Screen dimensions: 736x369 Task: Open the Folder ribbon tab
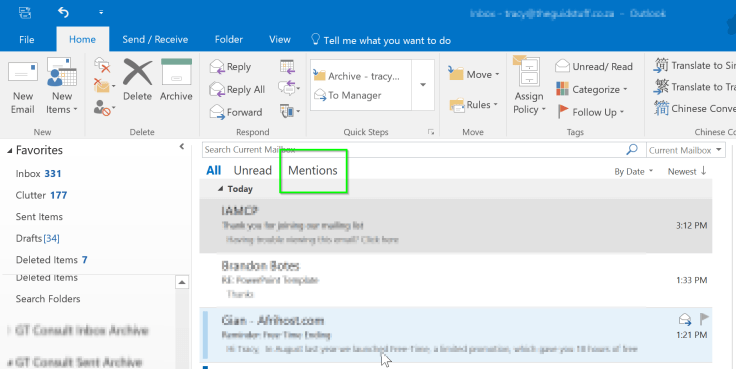pyautogui.click(x=229, y=39)
